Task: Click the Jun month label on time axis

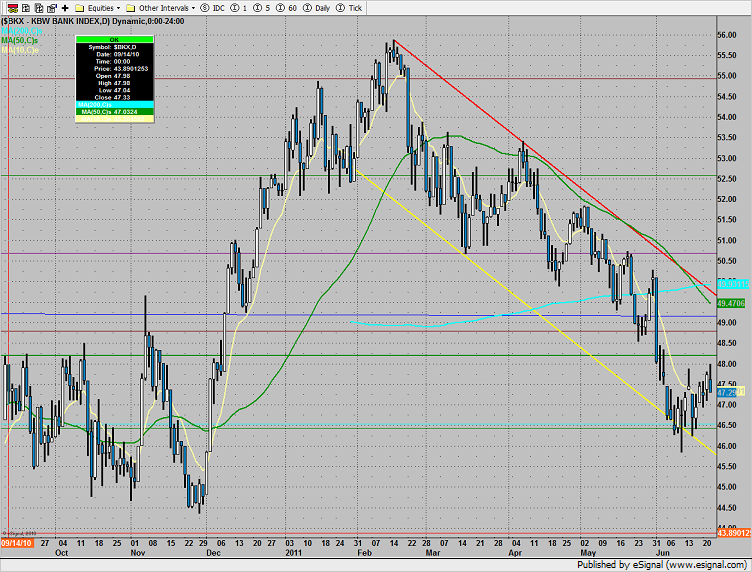Action: click(663, 553)
